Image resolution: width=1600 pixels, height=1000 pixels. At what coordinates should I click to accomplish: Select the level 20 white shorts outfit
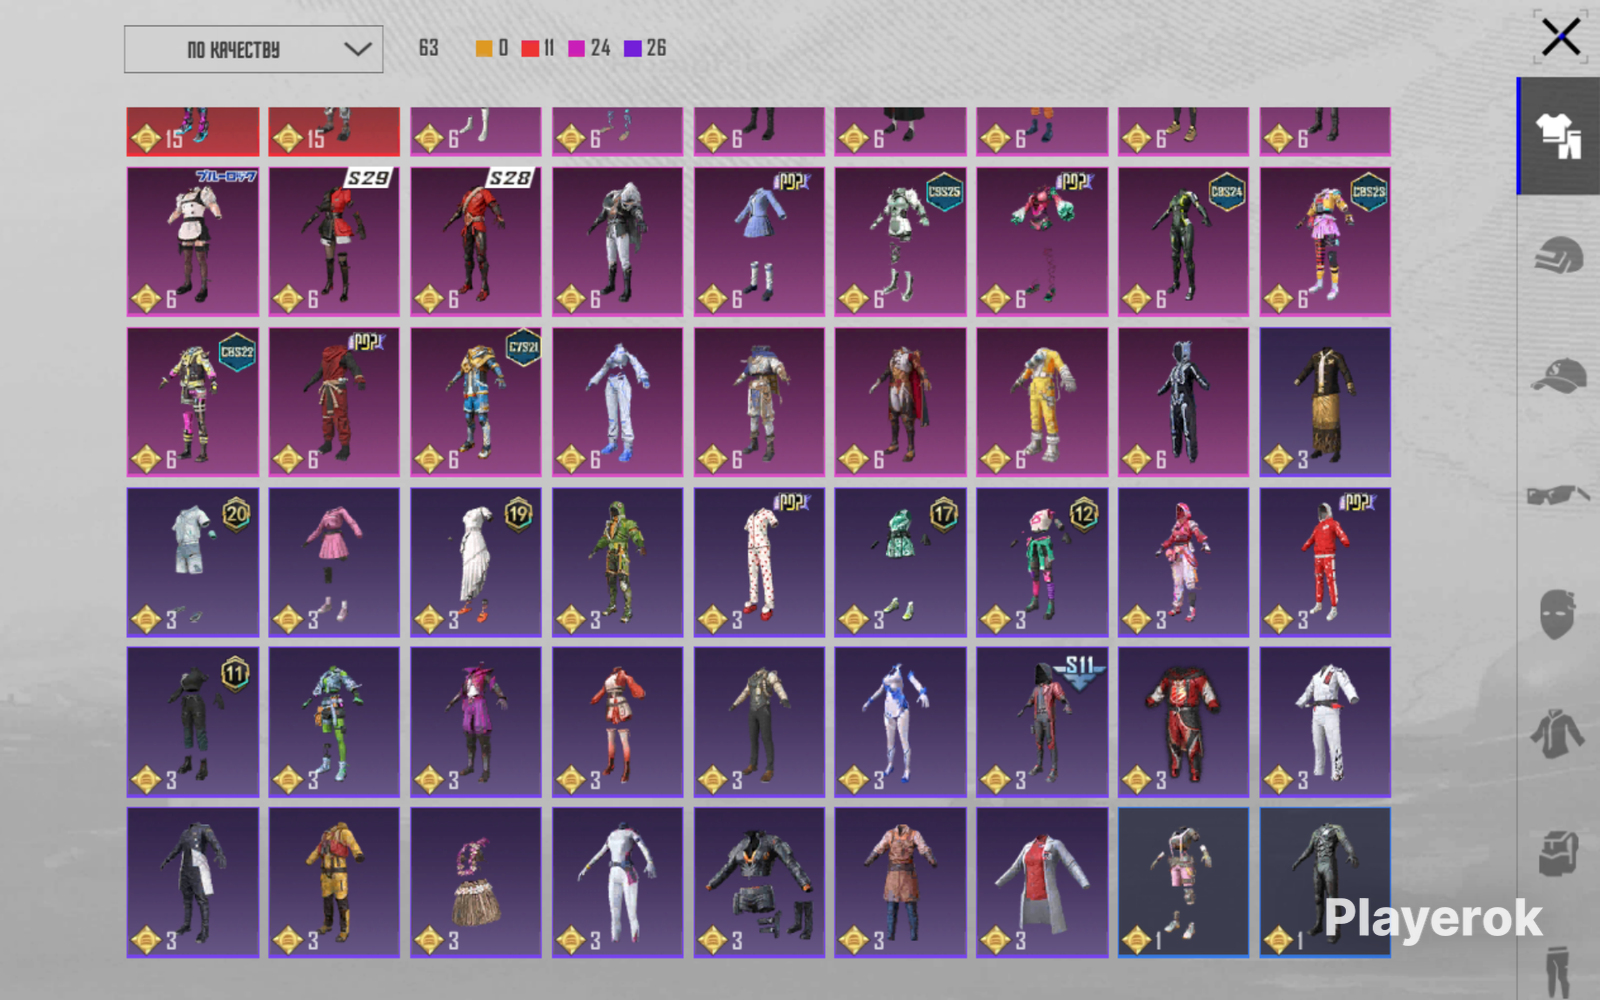[x=193, y=562]
